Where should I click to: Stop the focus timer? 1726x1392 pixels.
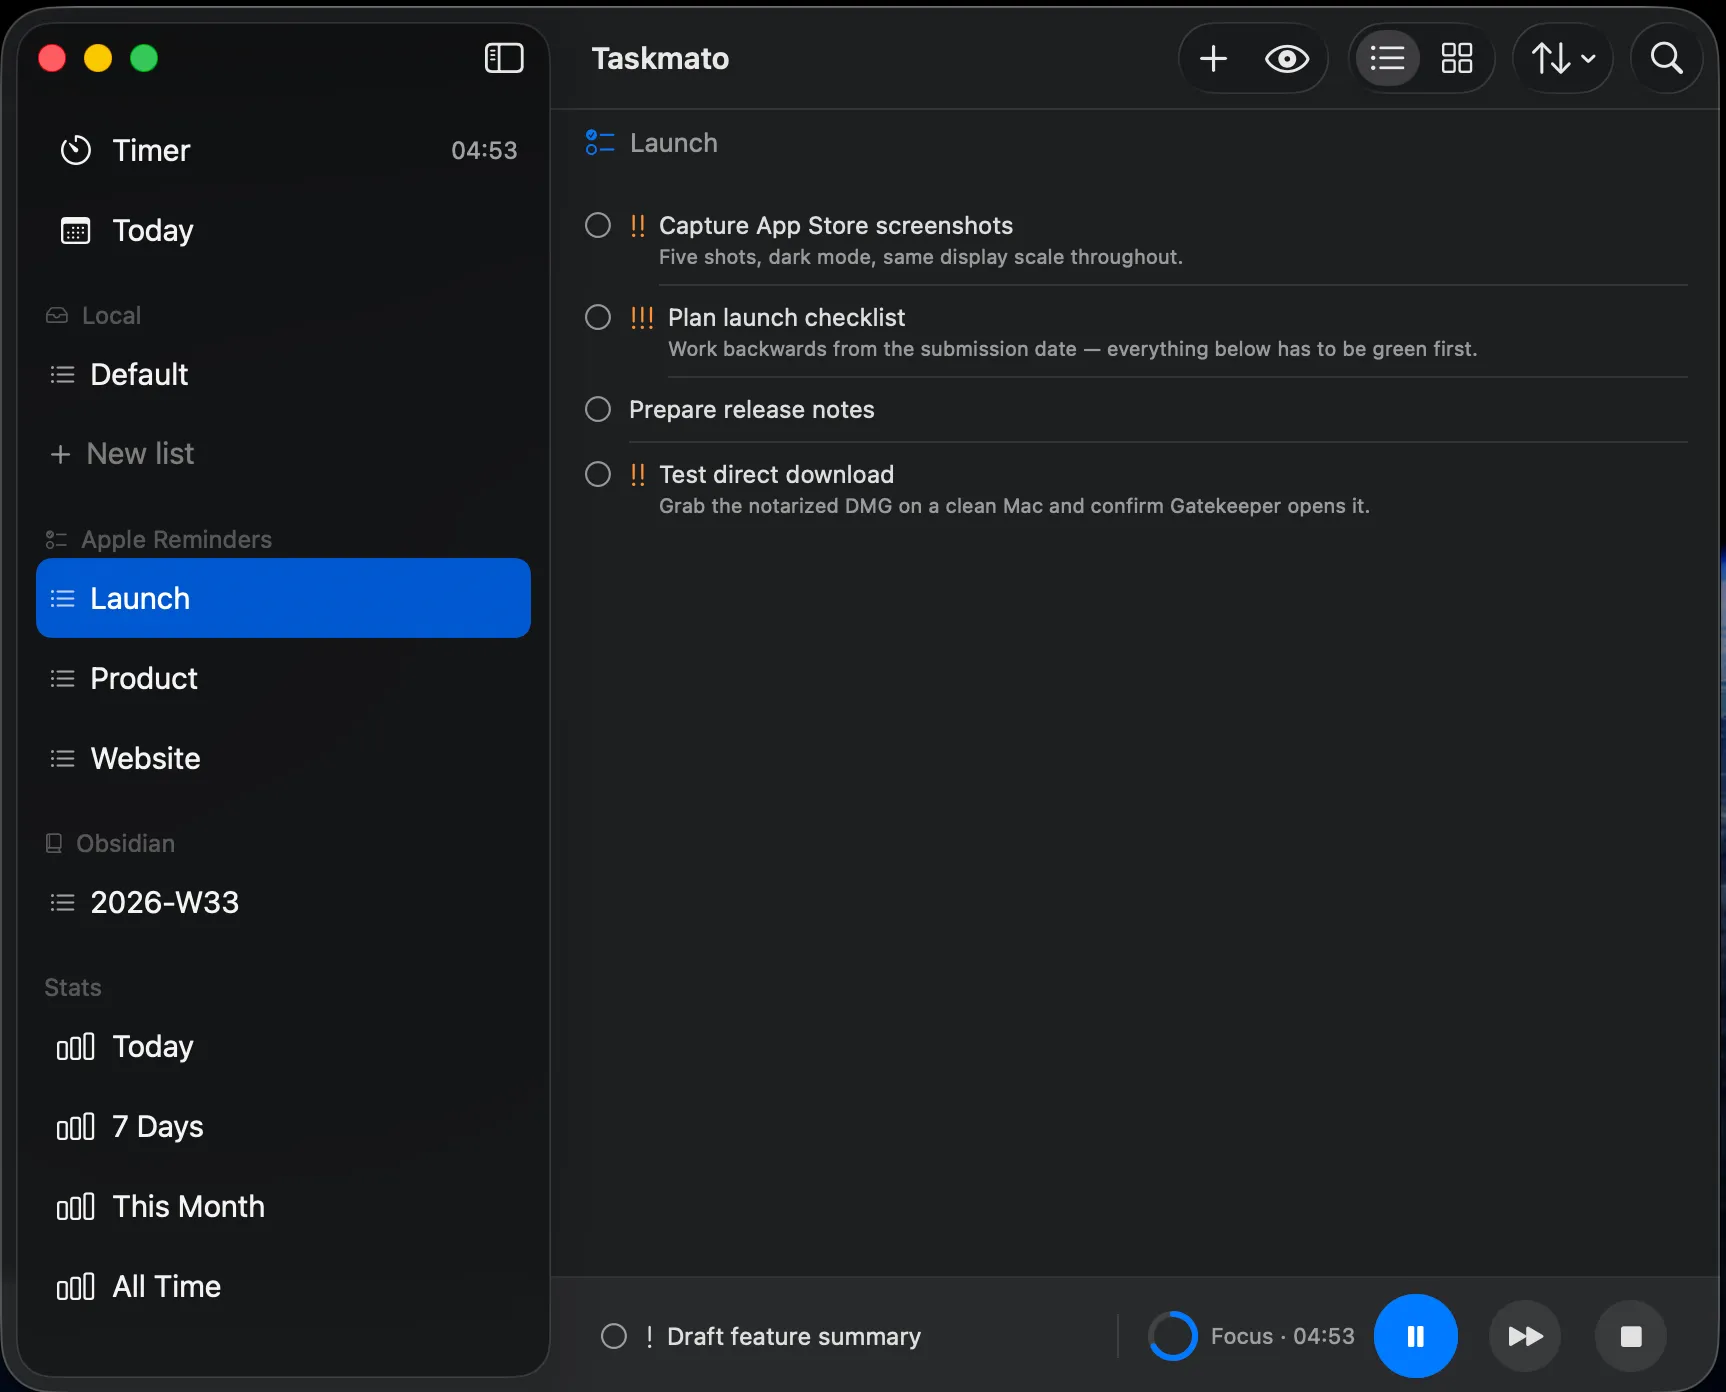[x=1631, y=1336]
